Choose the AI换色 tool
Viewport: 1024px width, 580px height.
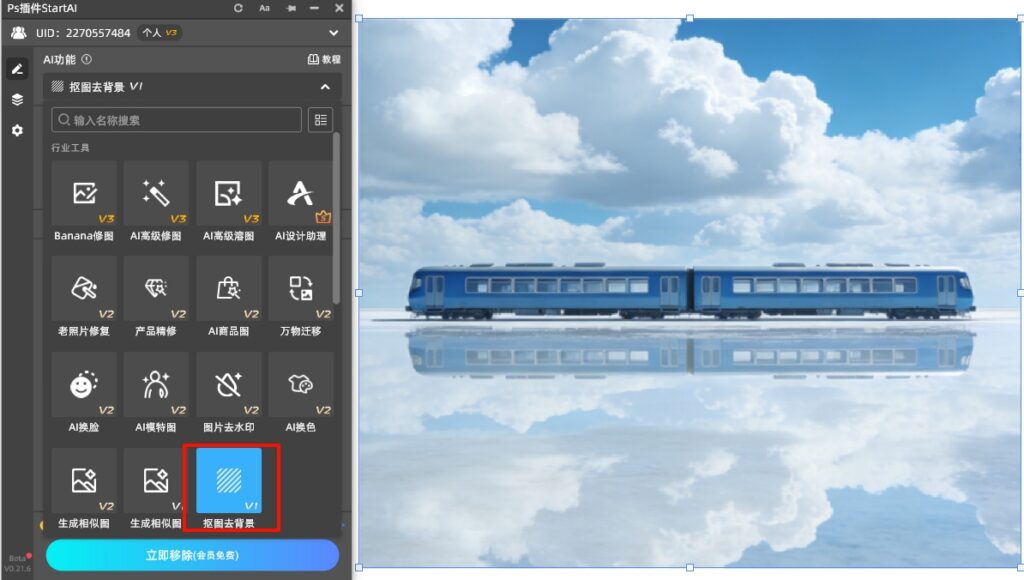point(300,385)
